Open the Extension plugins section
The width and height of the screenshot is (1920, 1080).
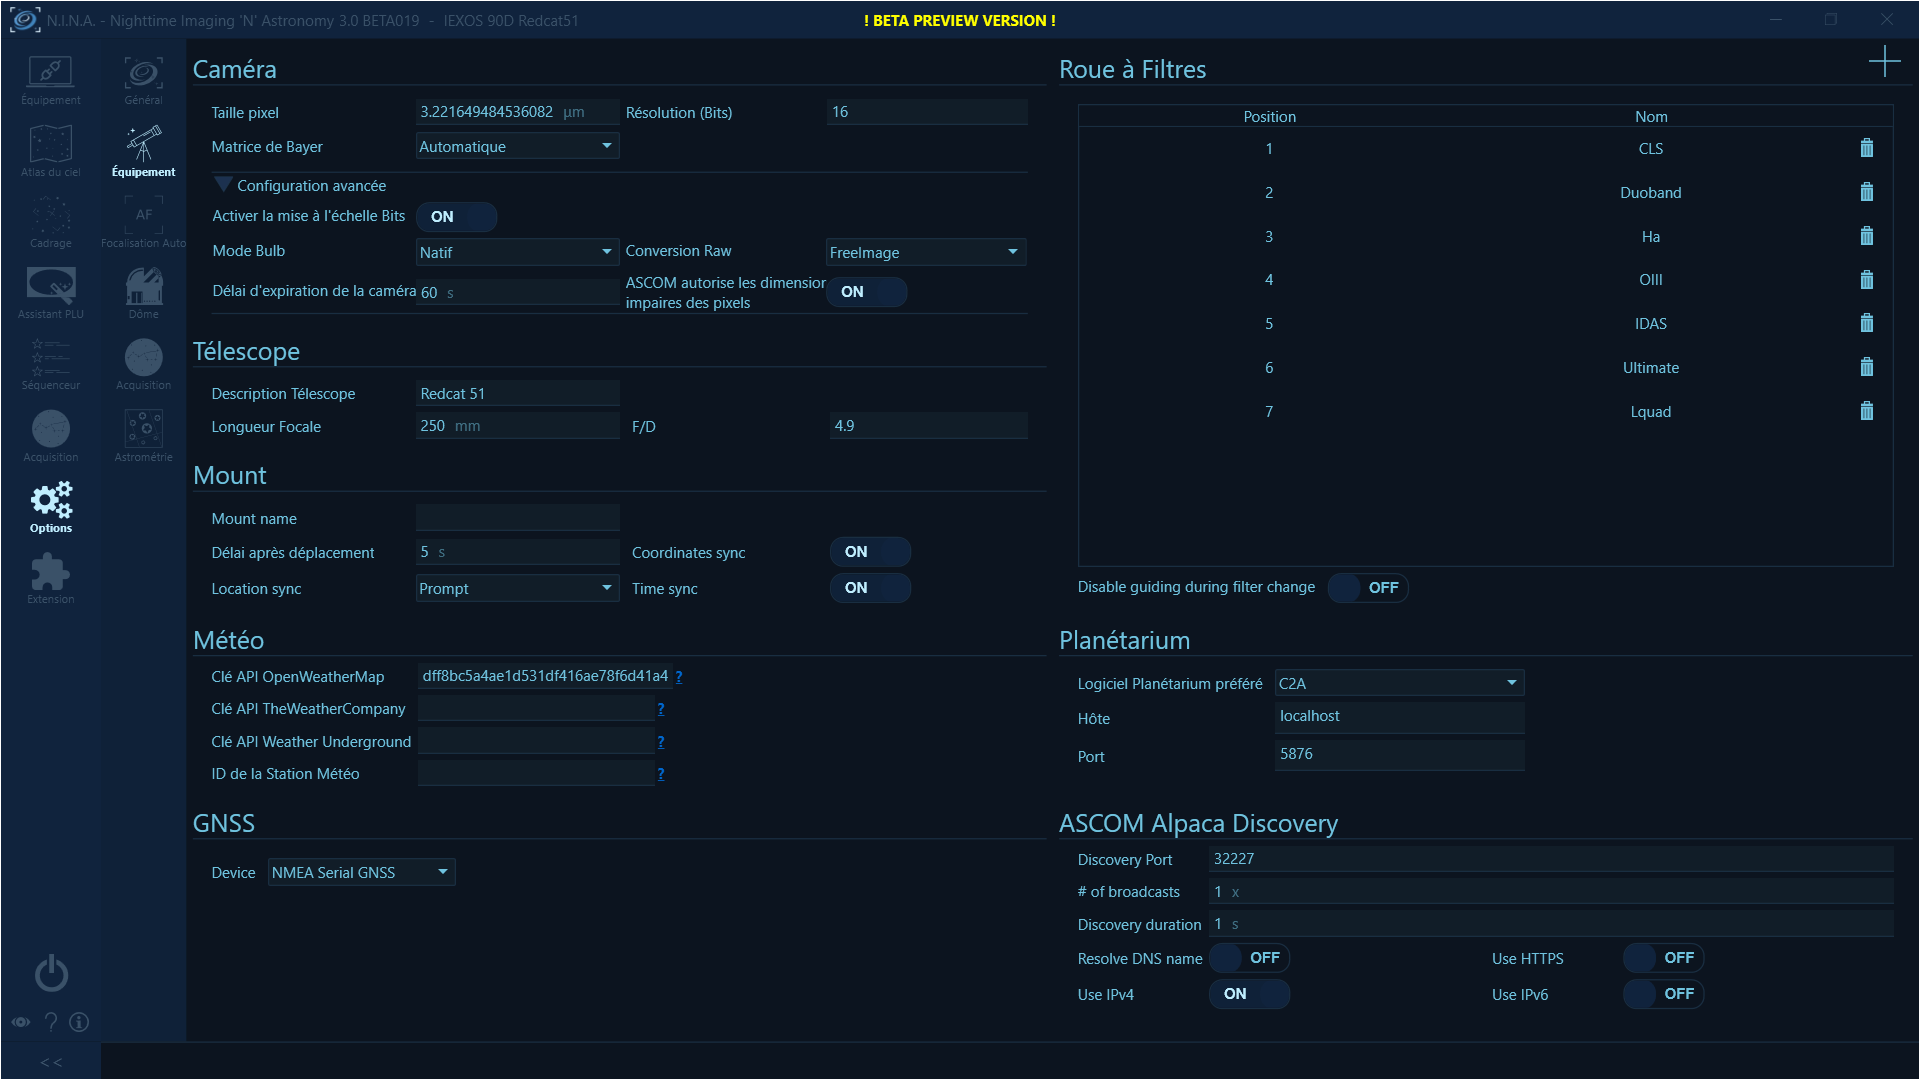pyautogui.click(x=50, y=580)
